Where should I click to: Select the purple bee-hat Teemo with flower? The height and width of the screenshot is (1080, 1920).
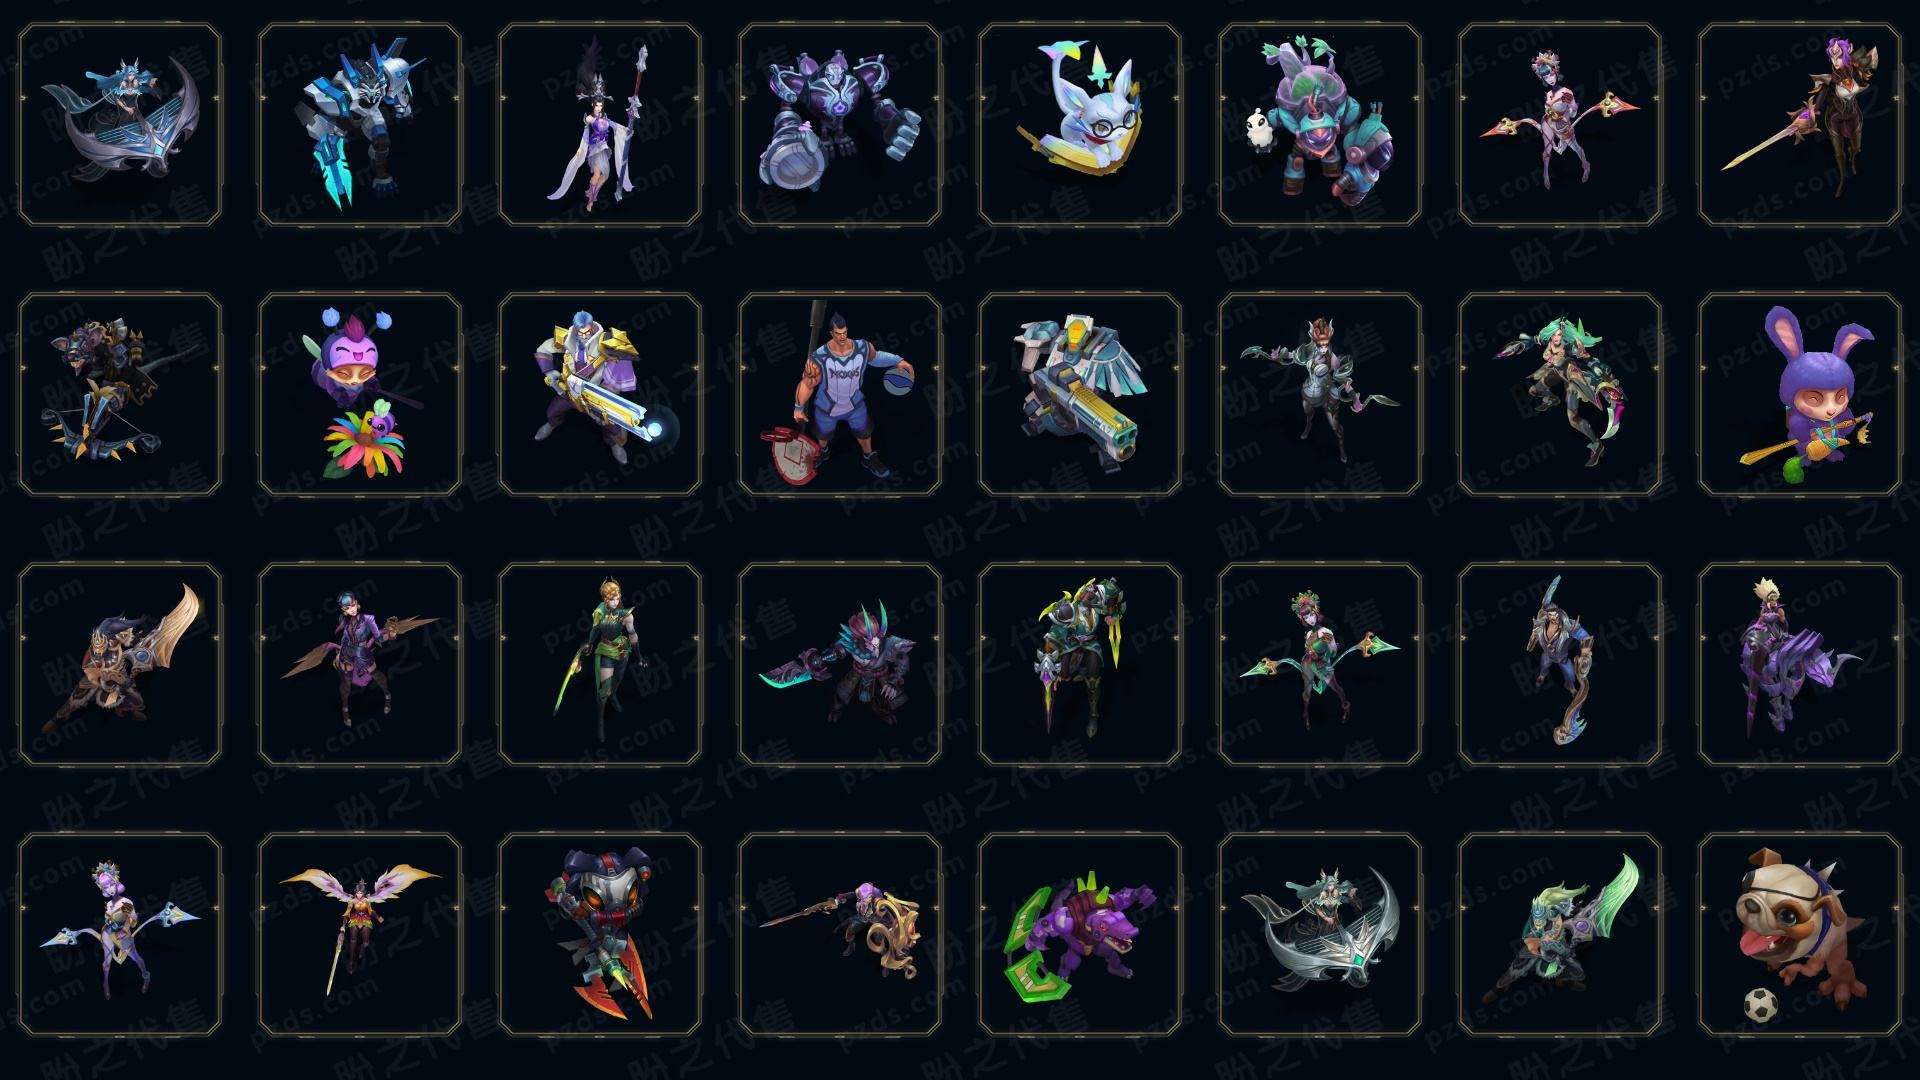[360, 394]
